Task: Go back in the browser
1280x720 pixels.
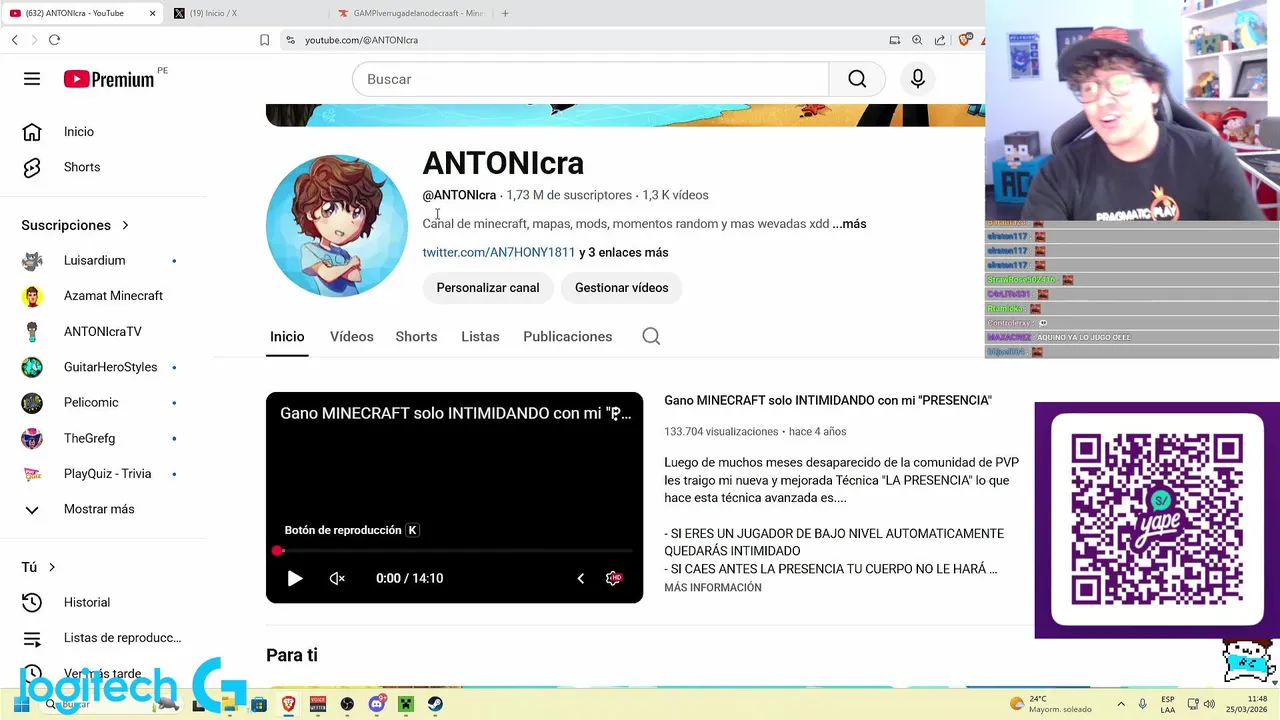Action: (14, 40)
